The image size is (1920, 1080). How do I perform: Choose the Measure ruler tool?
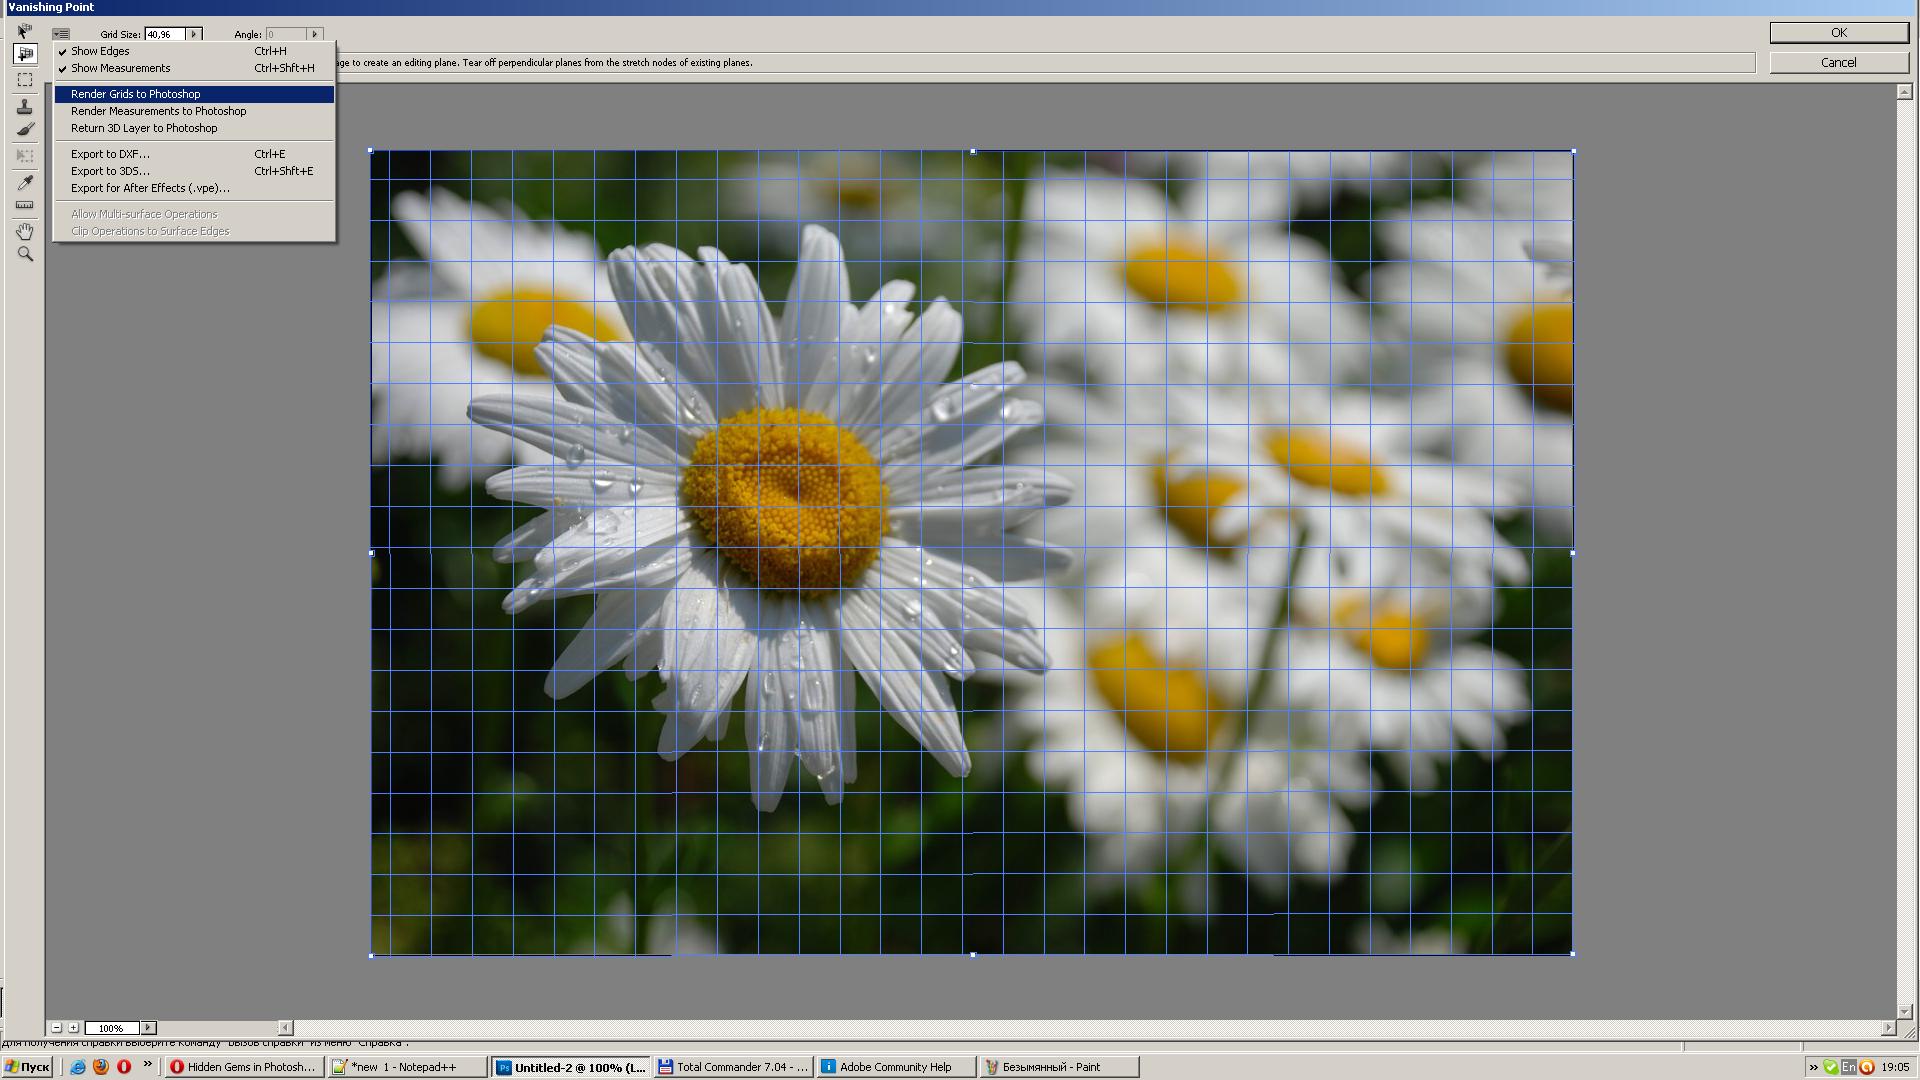[24, 205]
